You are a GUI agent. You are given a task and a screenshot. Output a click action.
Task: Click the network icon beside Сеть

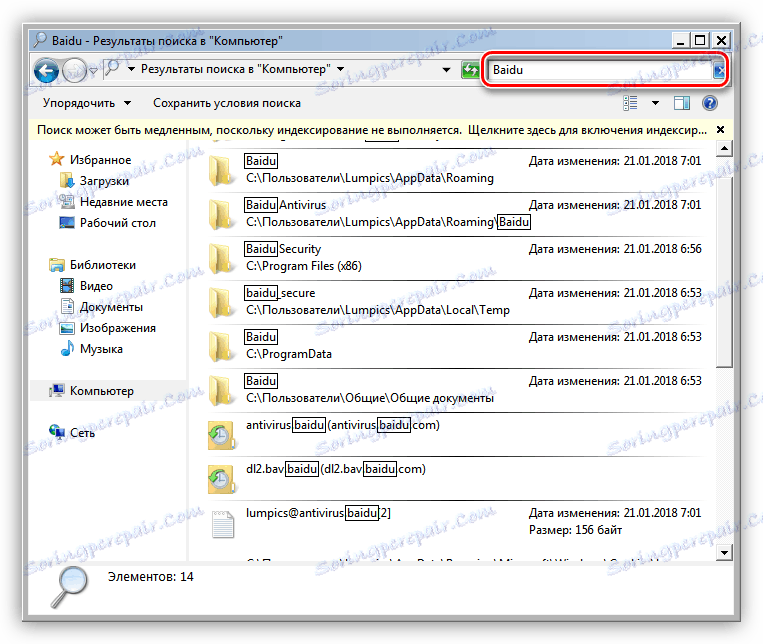[56, 432]
